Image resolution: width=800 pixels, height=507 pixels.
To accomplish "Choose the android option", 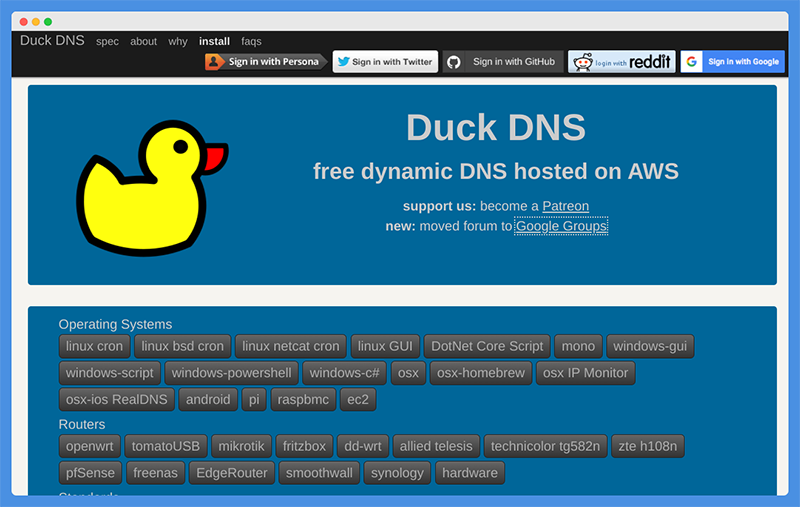I will click(x=208, y=399).
